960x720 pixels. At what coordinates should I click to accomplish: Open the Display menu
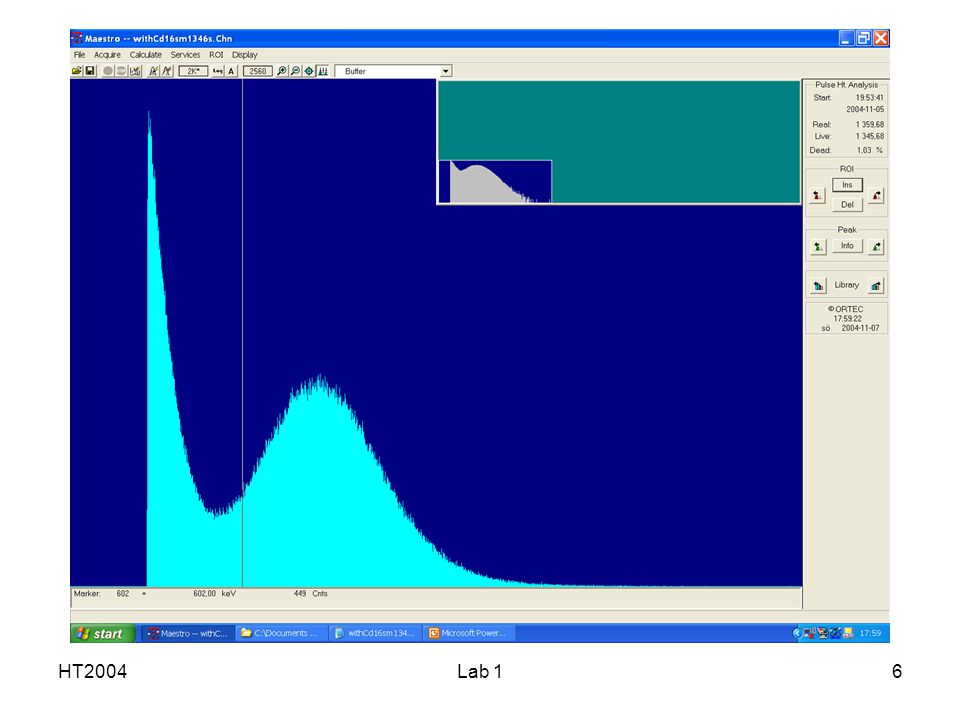(245, 54)
